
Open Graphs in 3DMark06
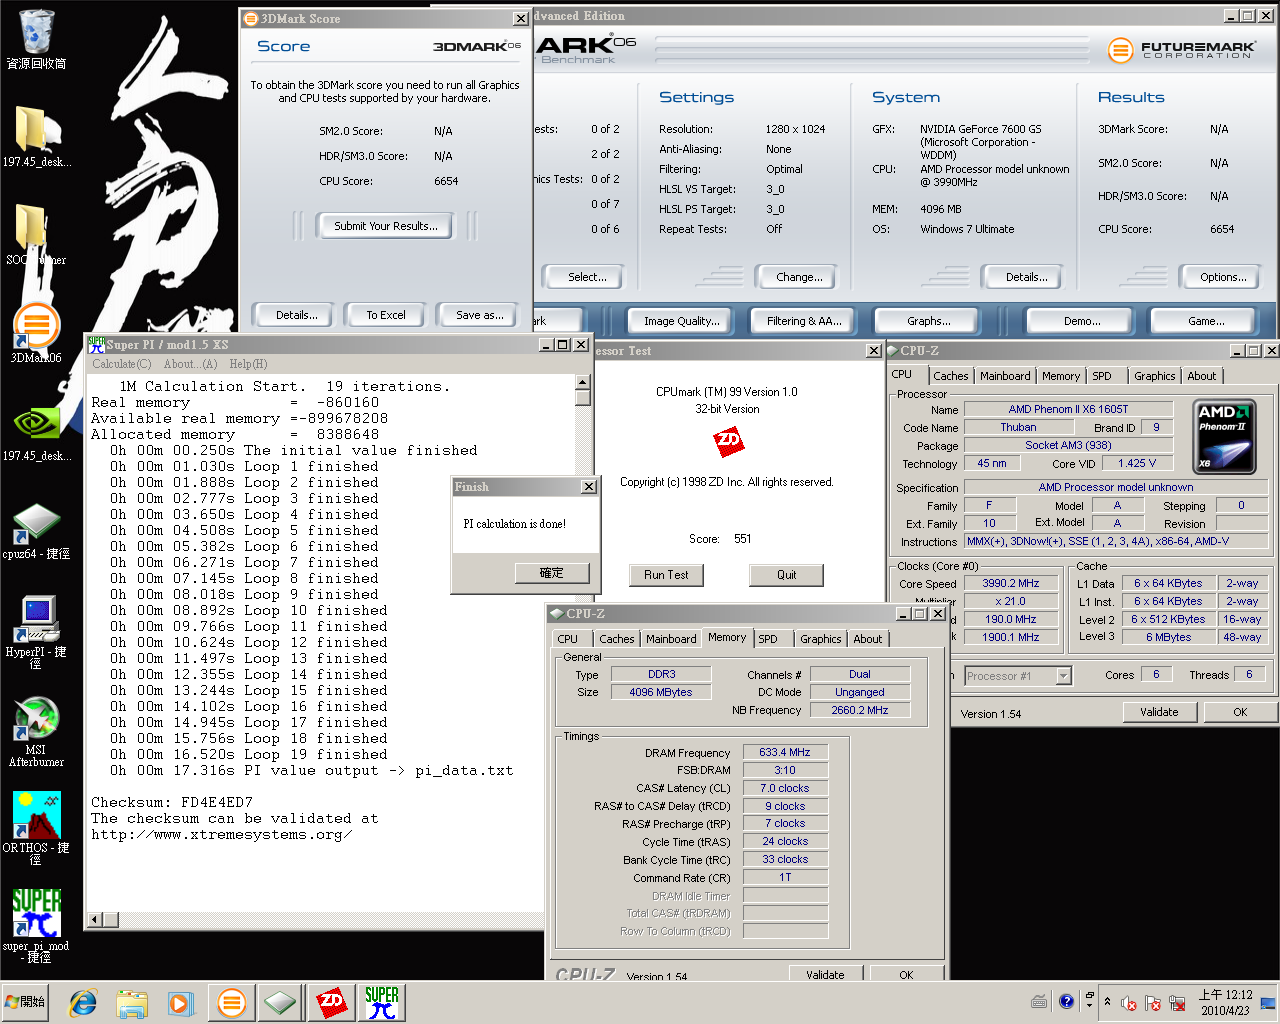click(928, 321)
